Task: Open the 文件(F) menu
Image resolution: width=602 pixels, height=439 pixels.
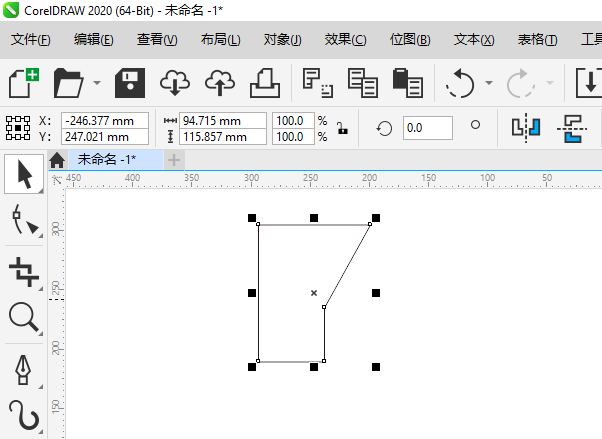Action: pyautogui.click(x=31, y=40)
